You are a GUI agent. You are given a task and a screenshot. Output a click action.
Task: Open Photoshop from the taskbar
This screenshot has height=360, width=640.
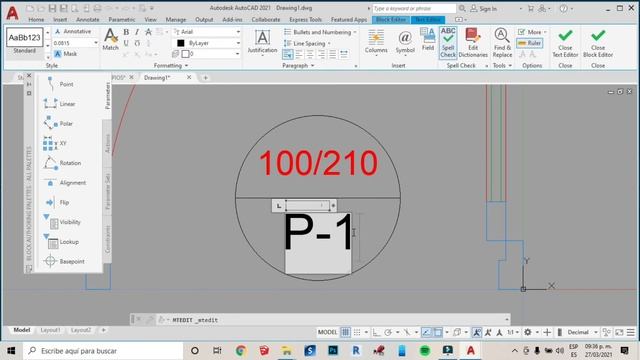tap(333, 350)
